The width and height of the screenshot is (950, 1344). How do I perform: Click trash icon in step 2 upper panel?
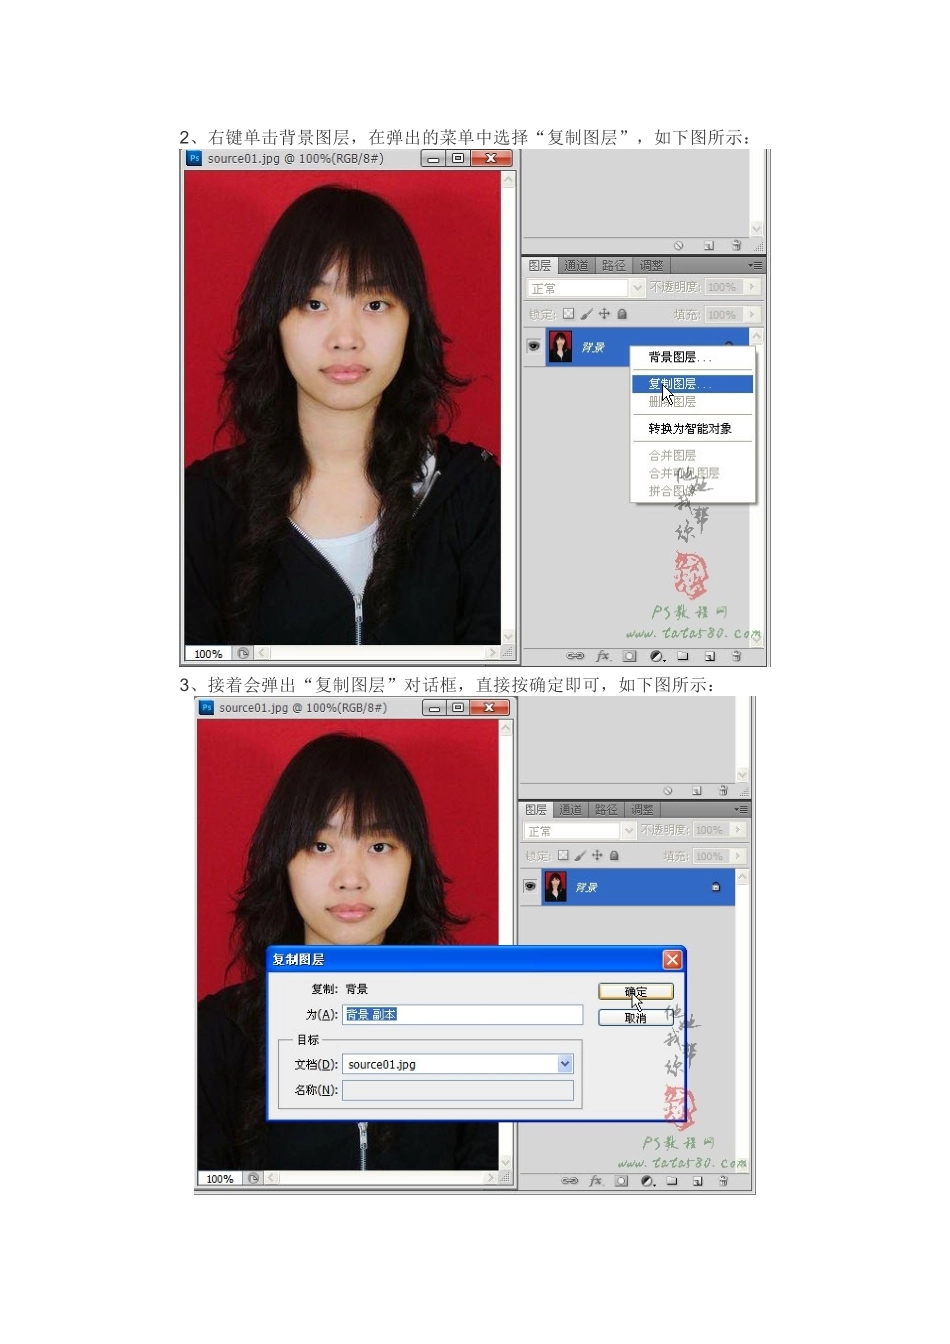coord(736,246)
